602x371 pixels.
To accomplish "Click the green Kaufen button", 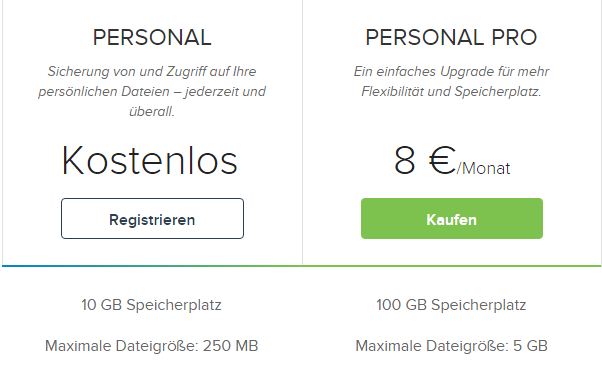I will (452, 219).
